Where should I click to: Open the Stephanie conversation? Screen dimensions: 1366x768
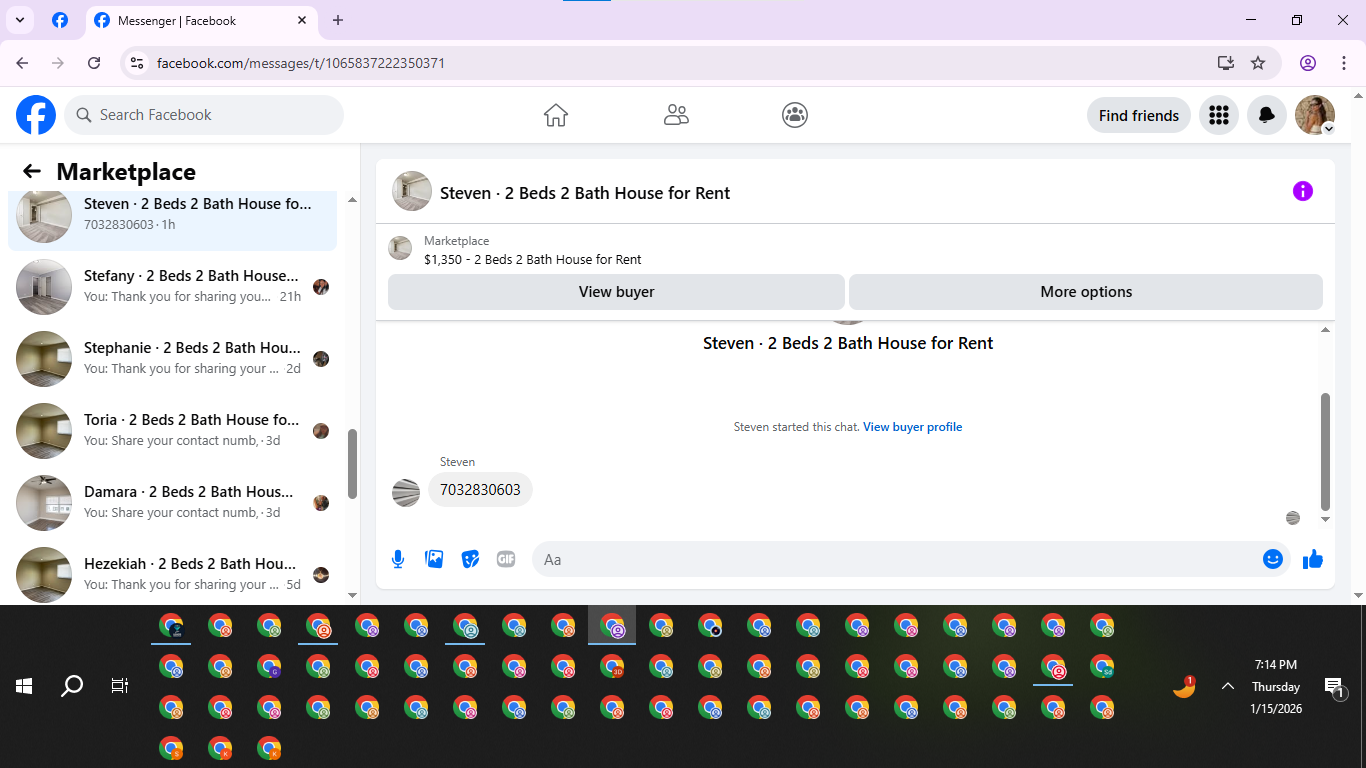tap(172, 358)
